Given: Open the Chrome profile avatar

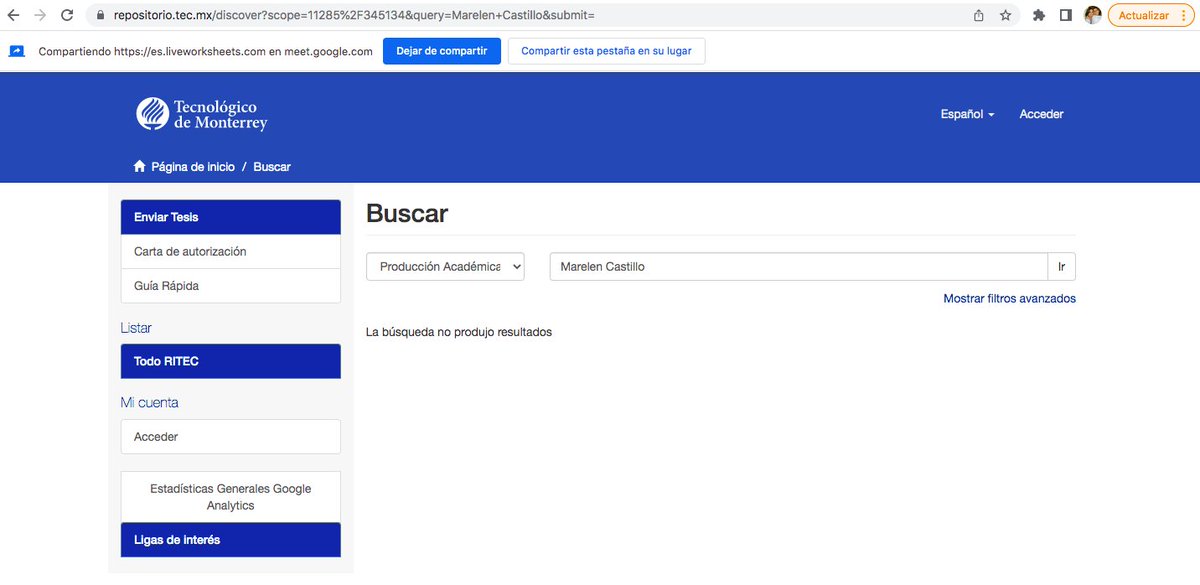Looking at the screenshot, I should [x=1093, y=16].
